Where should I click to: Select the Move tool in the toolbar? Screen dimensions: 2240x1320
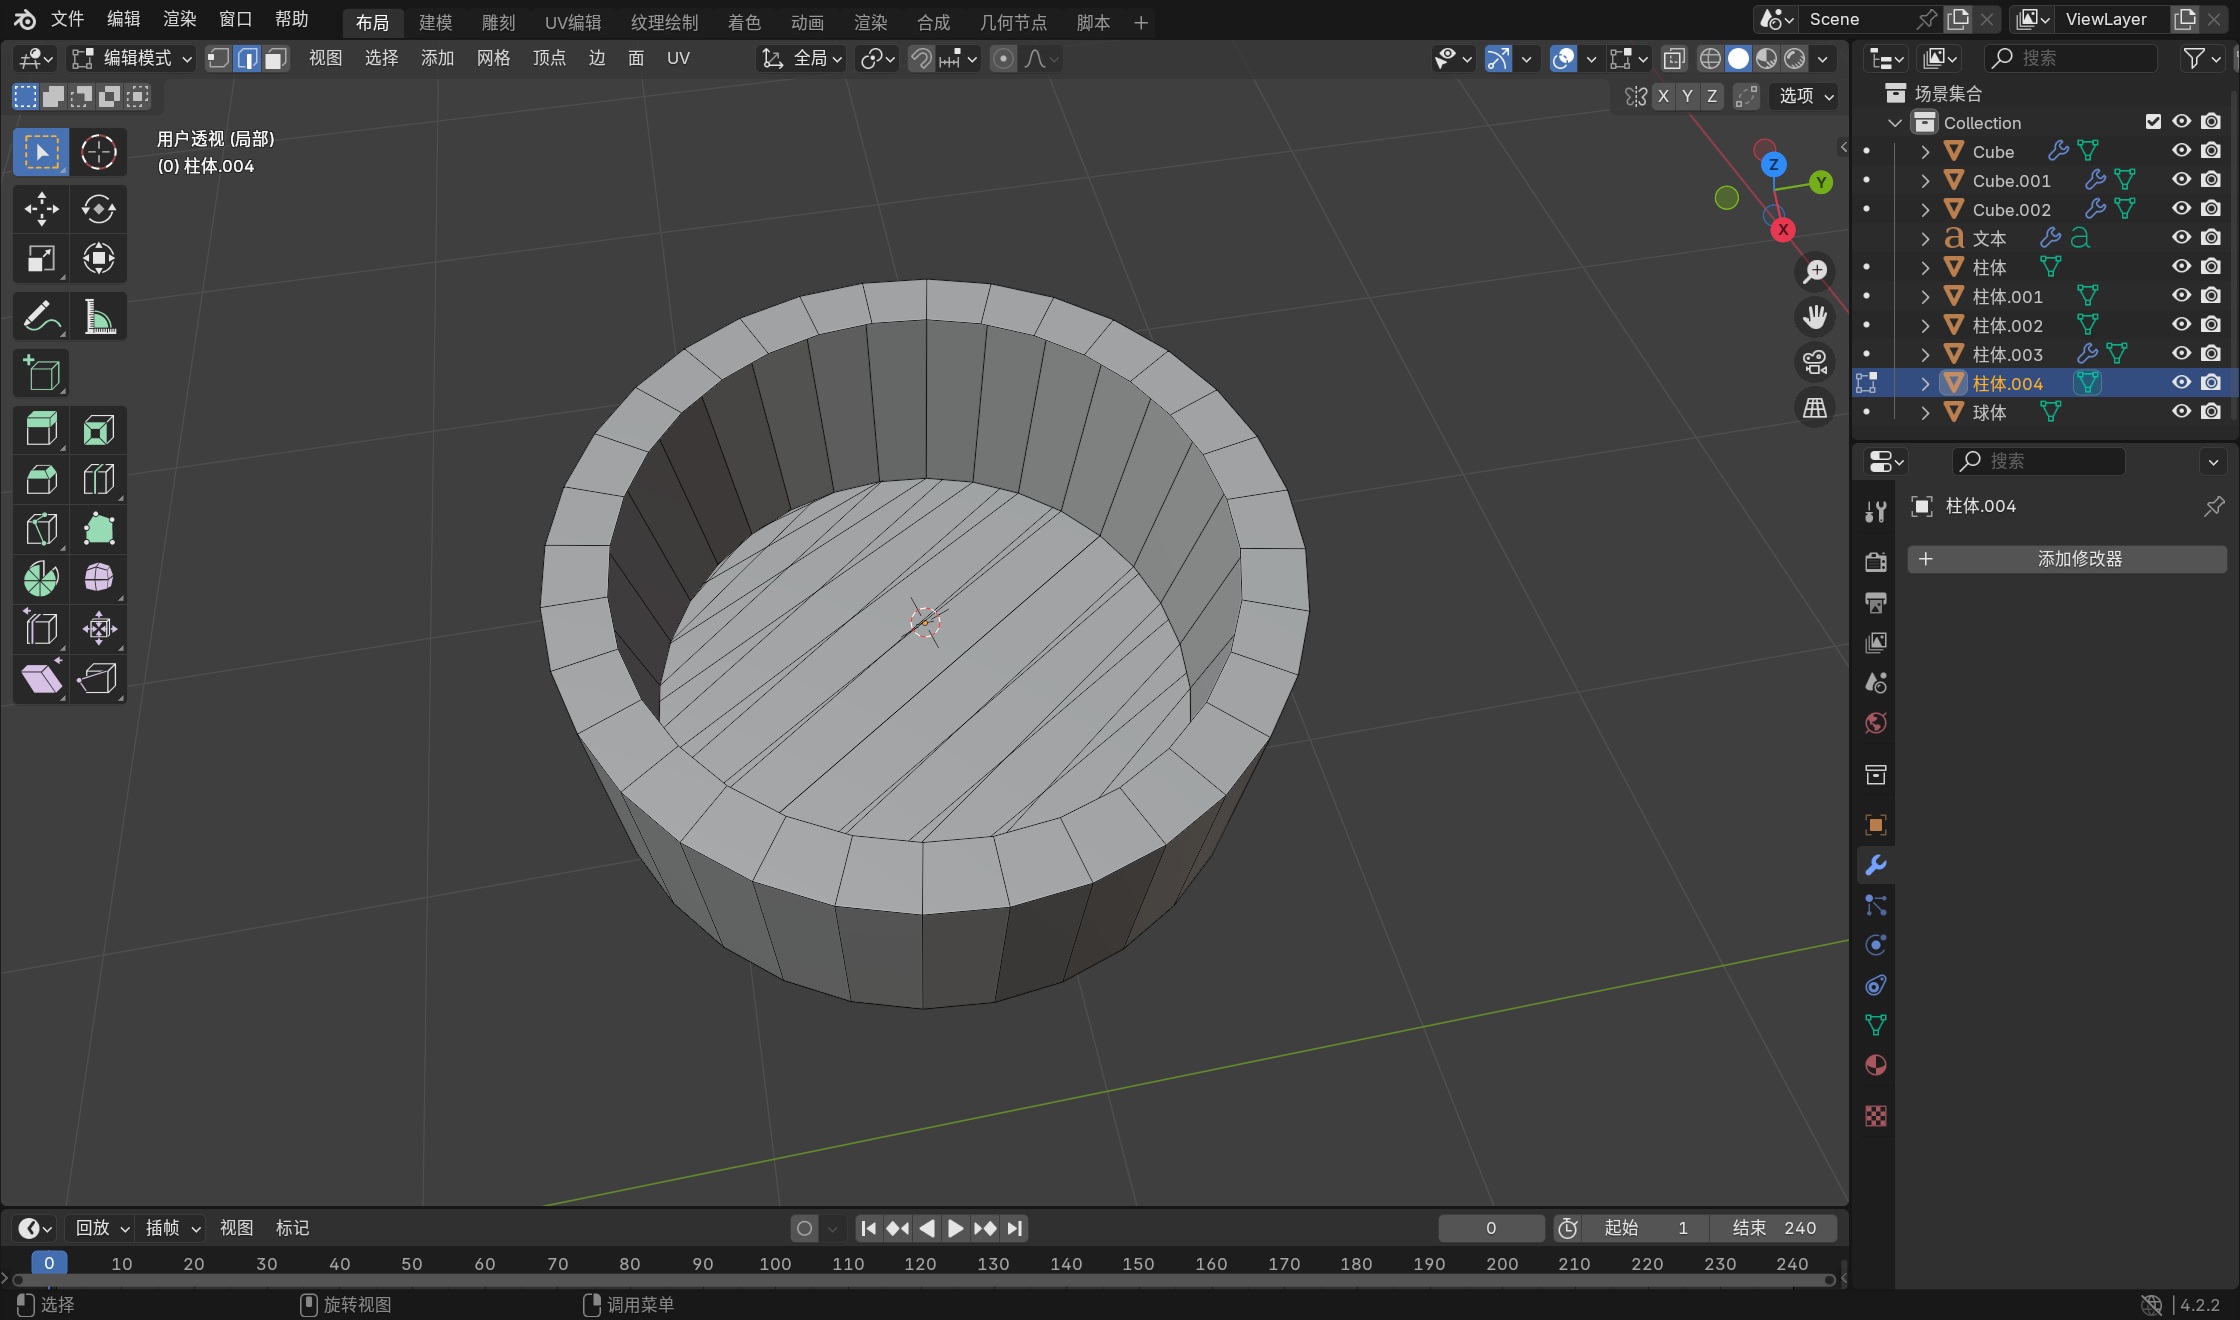tap(41, 209)
